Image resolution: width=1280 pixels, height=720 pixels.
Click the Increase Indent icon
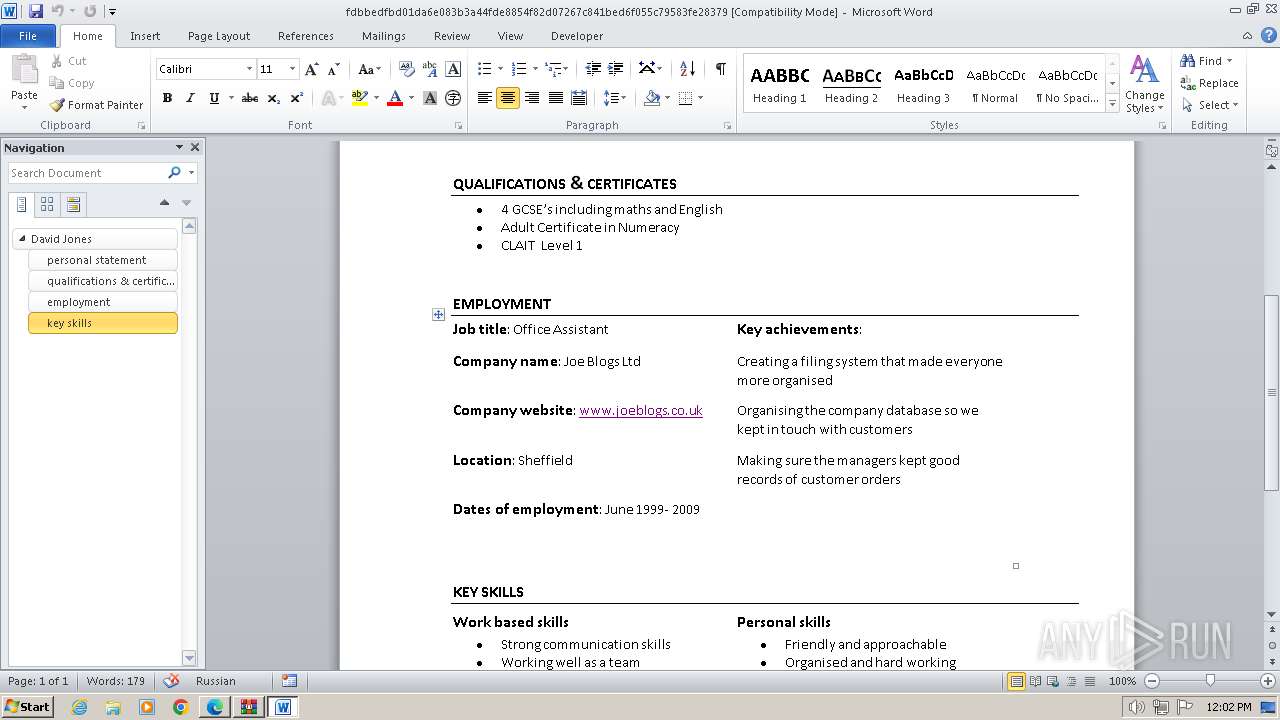tap(616, 69)
